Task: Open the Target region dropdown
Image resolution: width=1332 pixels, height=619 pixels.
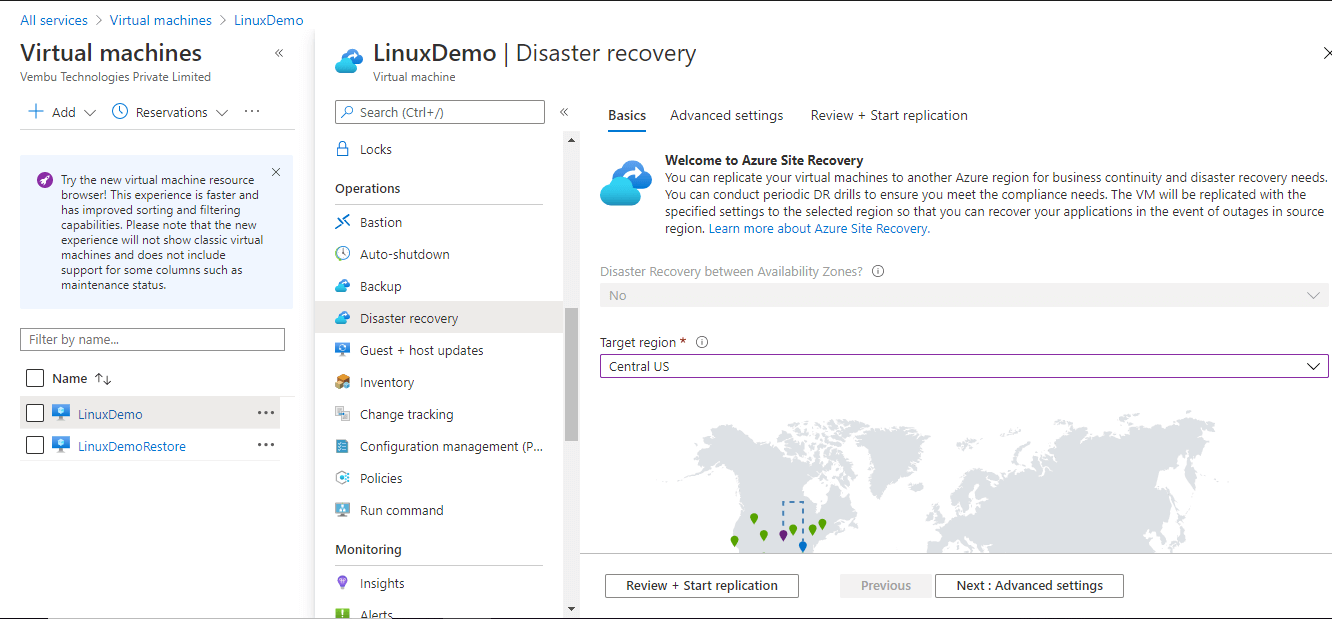Action: tap(964, 366)
